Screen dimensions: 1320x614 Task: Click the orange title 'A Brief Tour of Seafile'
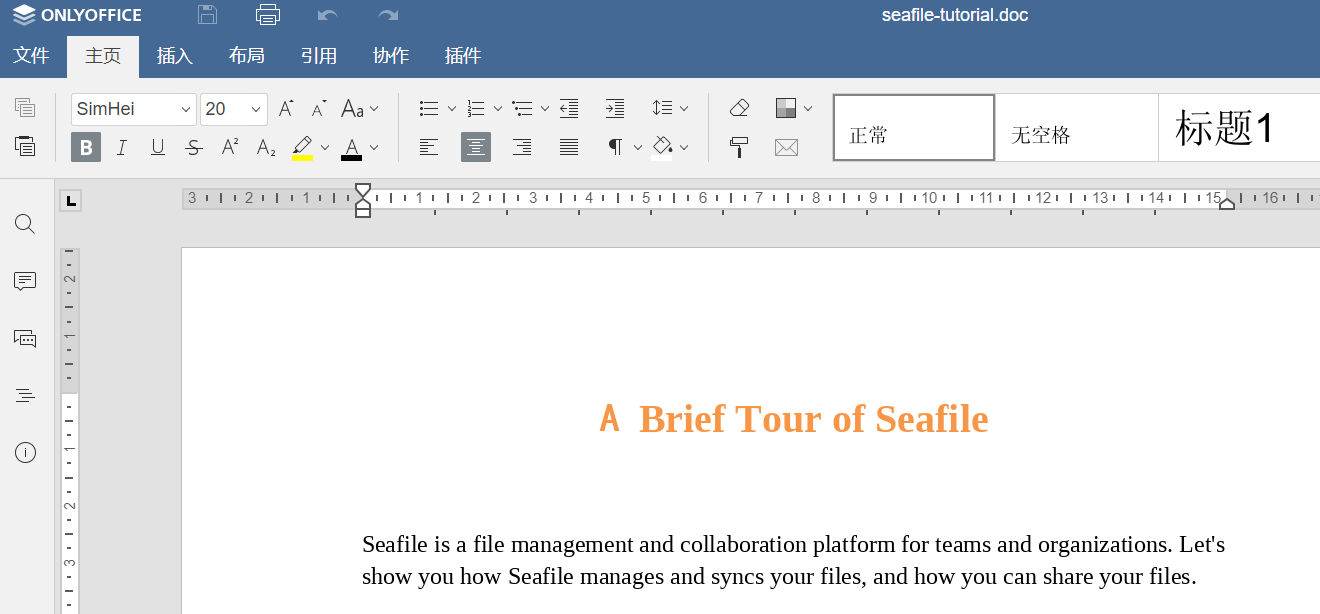[794, 419]
